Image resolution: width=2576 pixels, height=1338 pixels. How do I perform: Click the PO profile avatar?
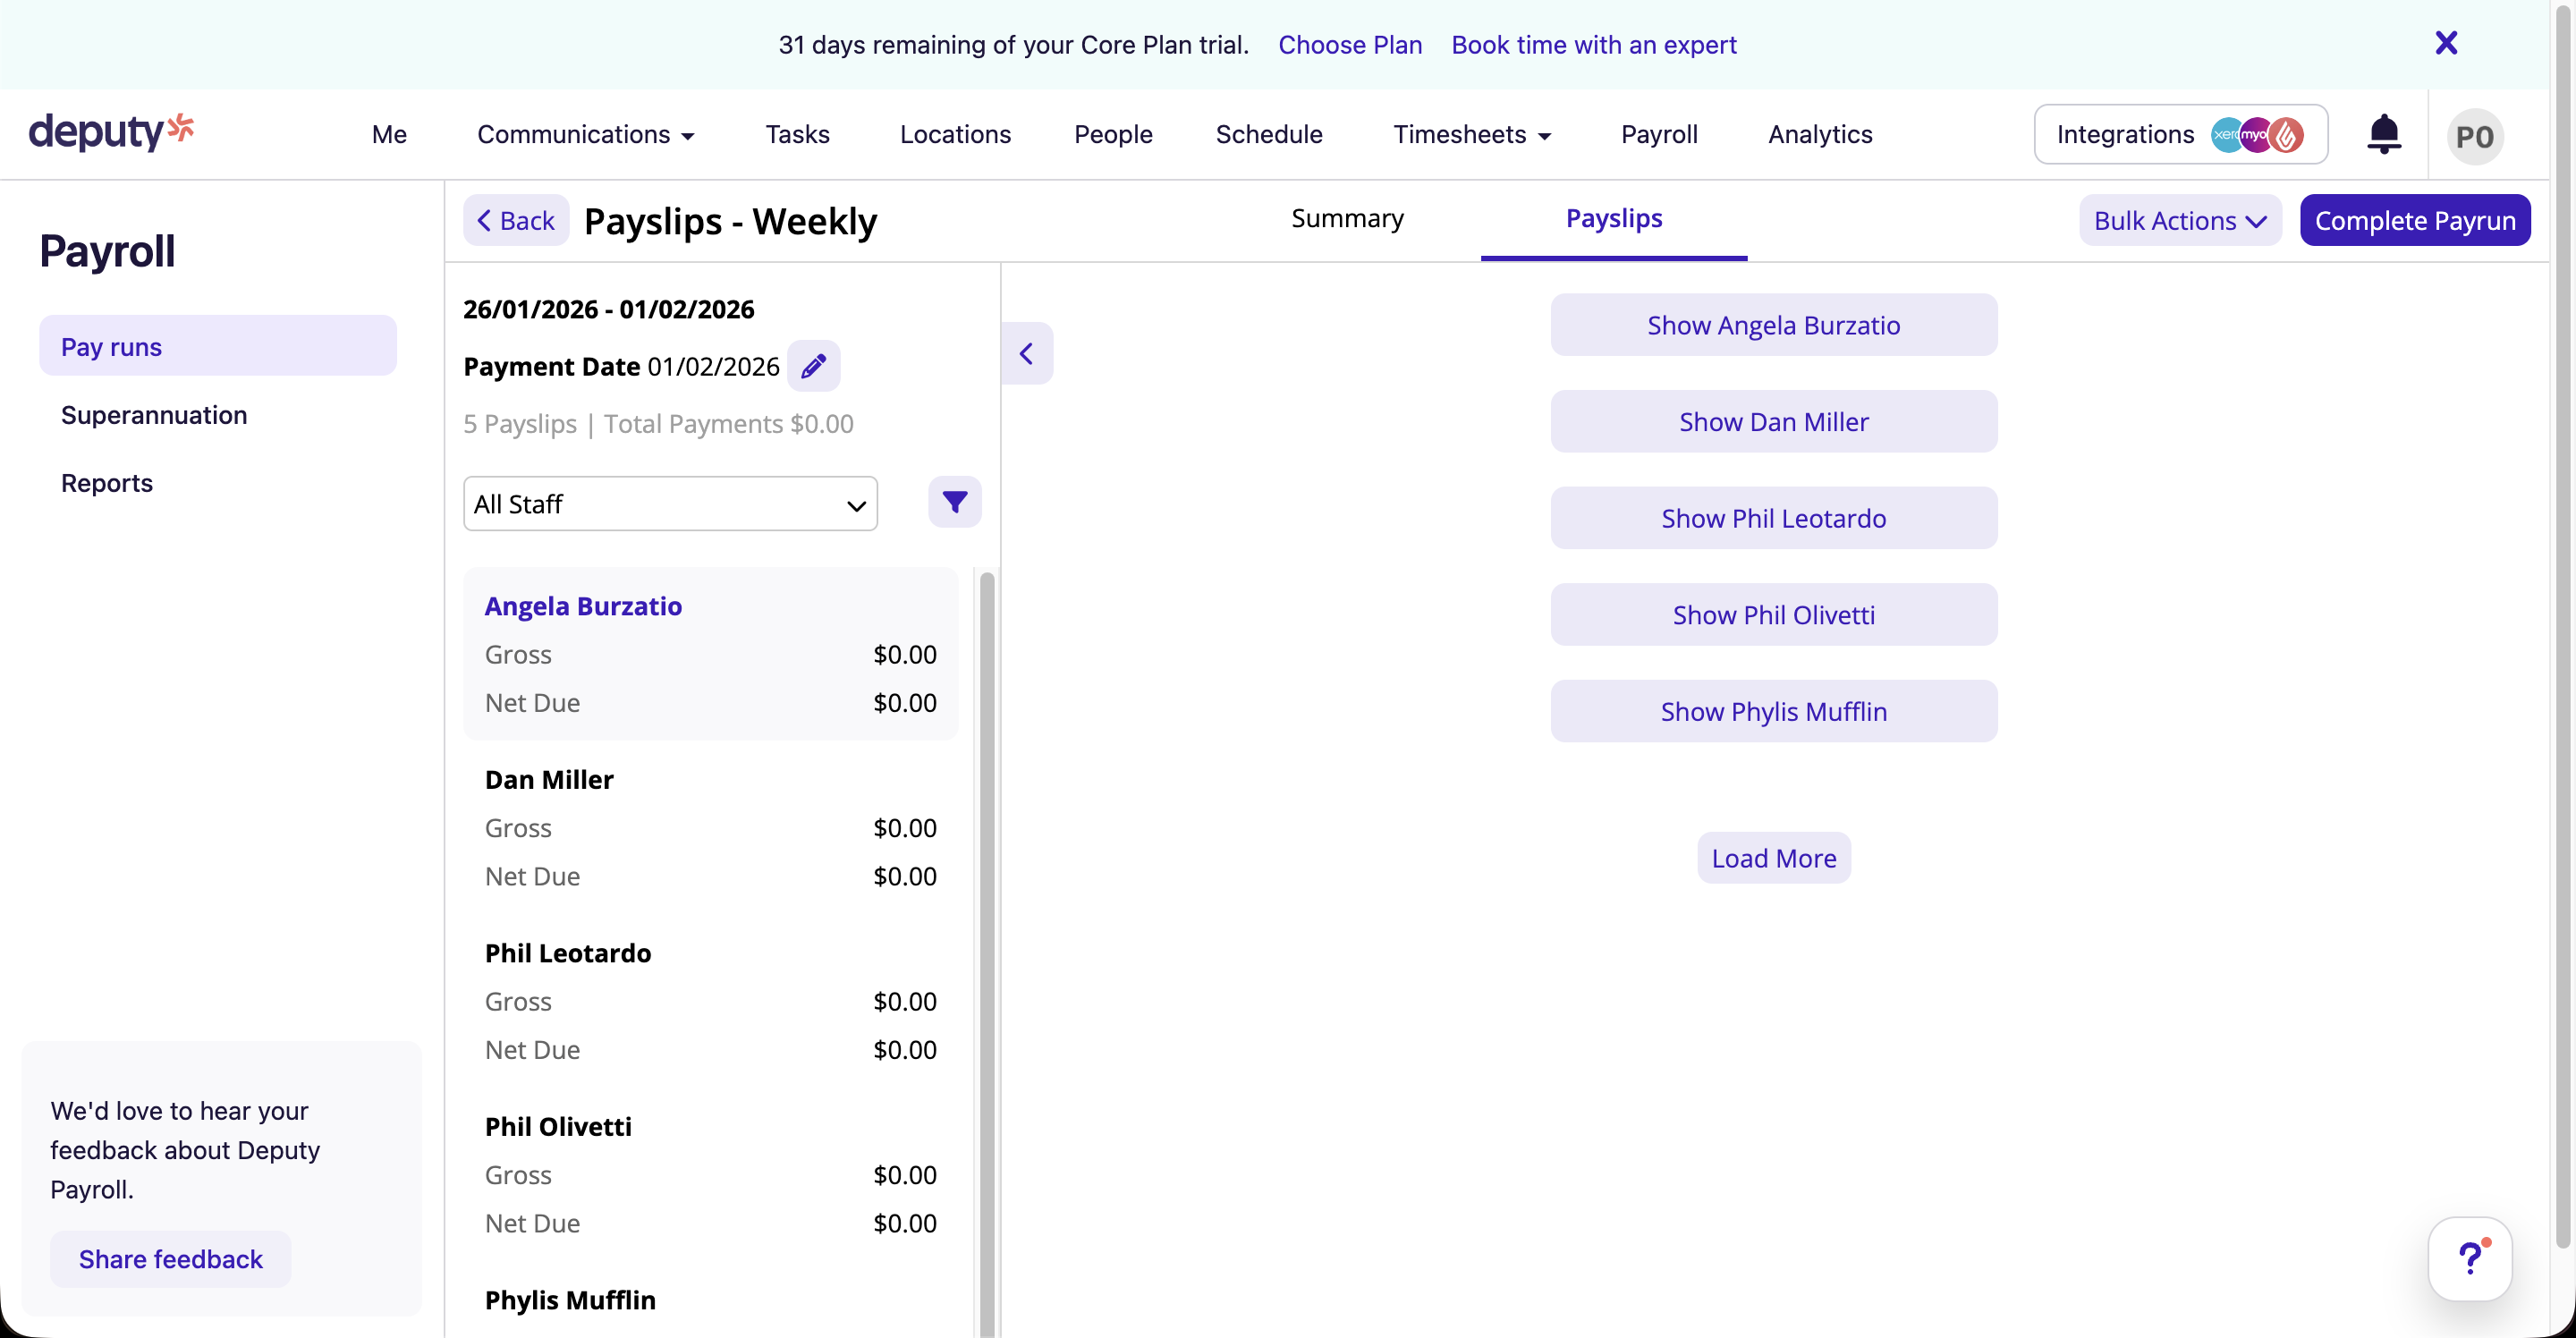(x=2474, y=136)
